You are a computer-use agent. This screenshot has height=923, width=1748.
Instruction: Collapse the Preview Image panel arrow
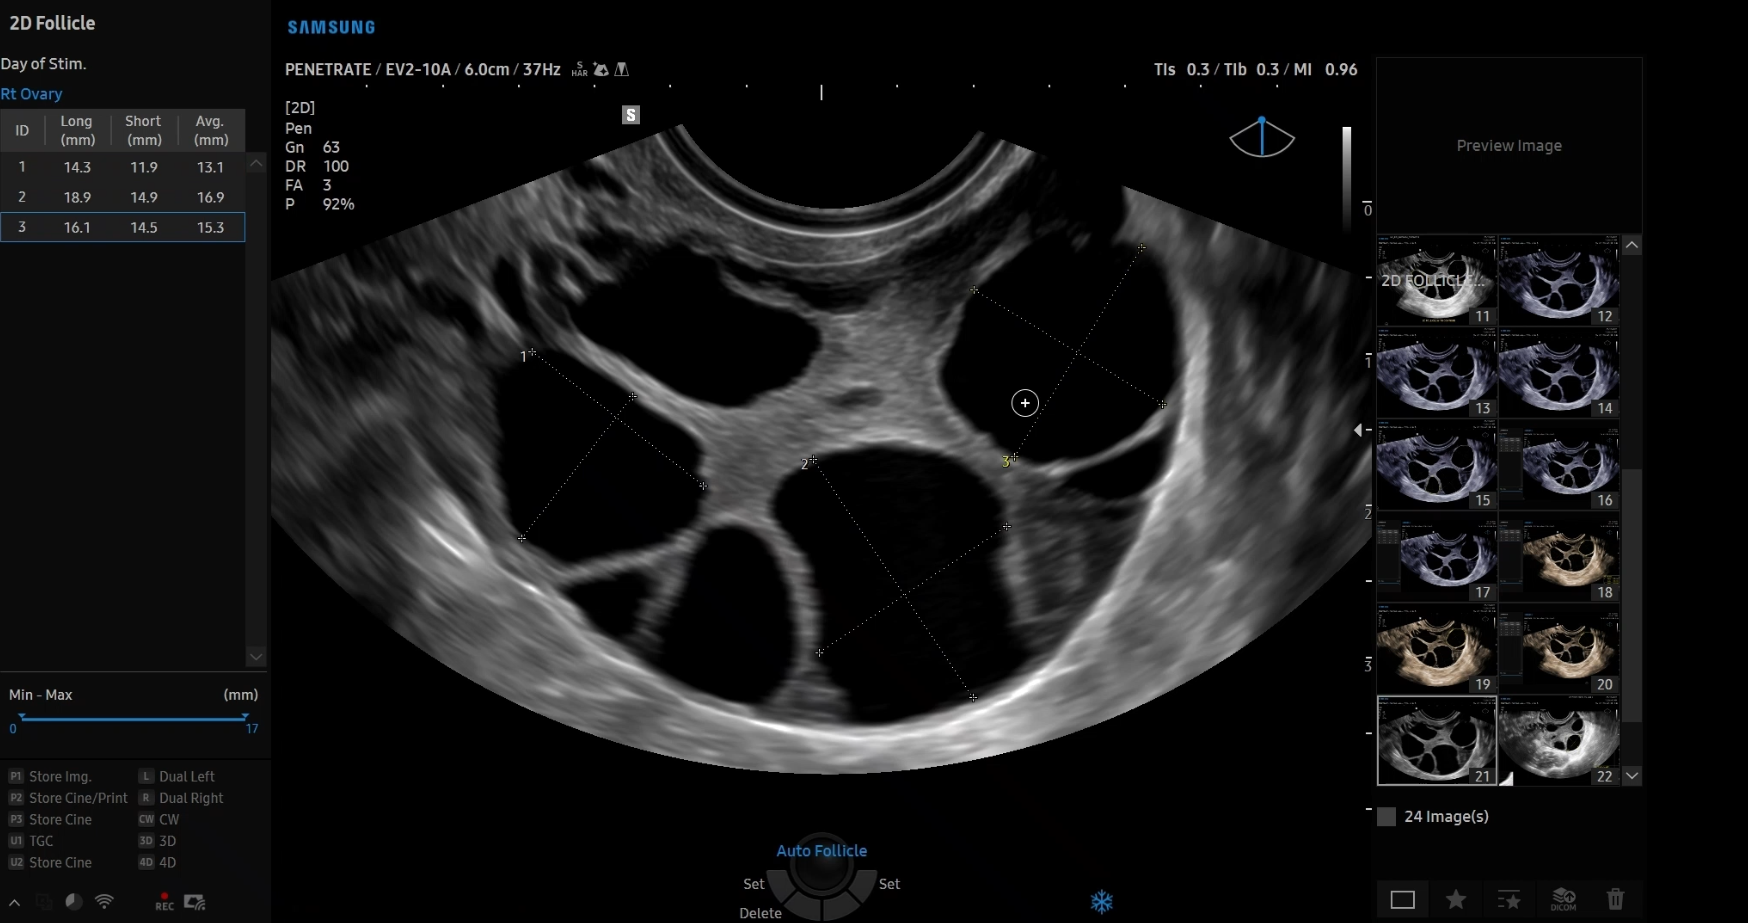1360,430
